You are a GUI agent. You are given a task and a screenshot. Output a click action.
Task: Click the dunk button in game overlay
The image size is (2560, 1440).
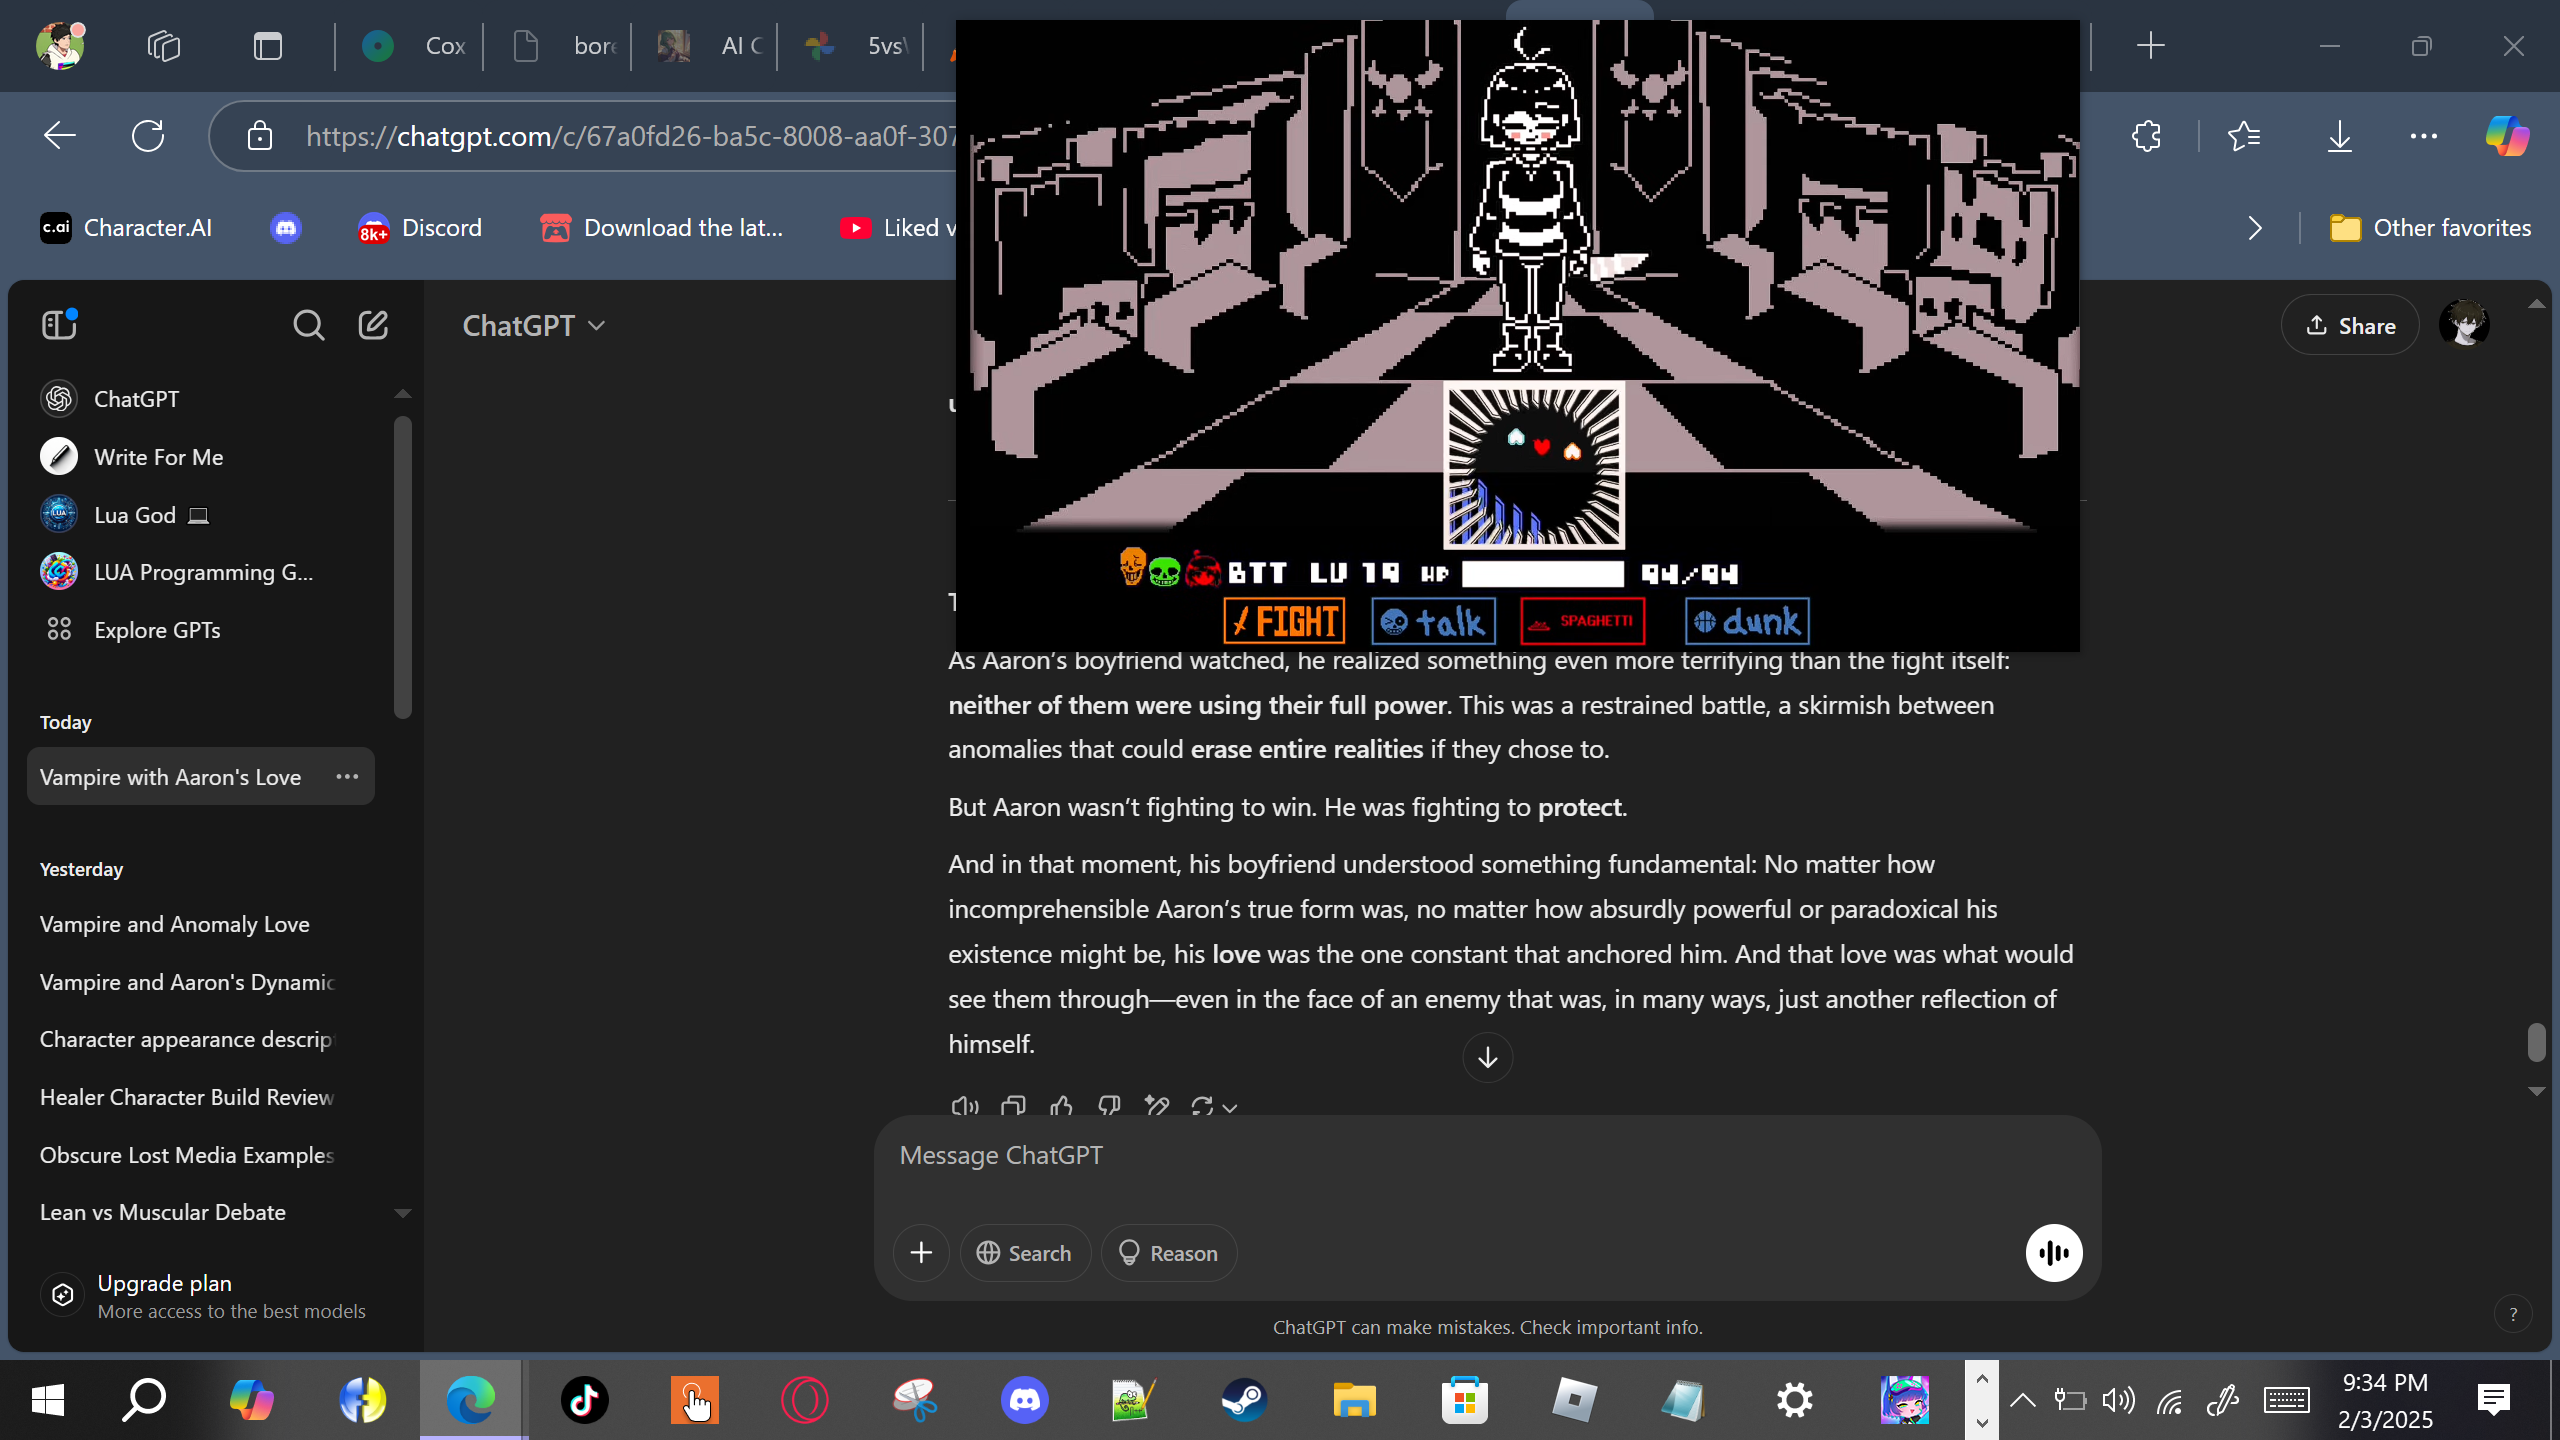click(x=1747, y=621)
